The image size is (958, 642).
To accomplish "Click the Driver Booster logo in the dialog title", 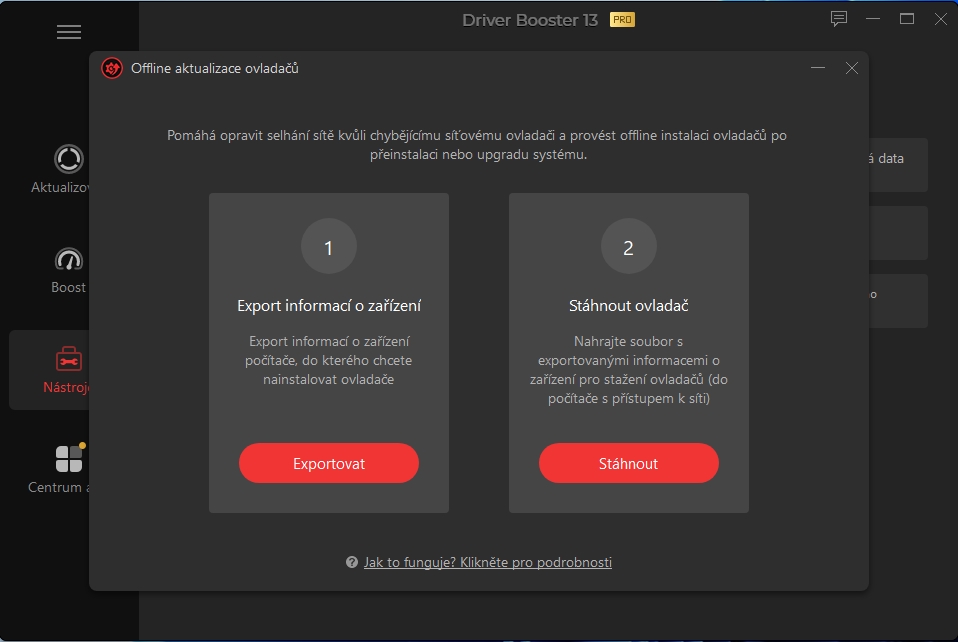I will tap(112, 68).
